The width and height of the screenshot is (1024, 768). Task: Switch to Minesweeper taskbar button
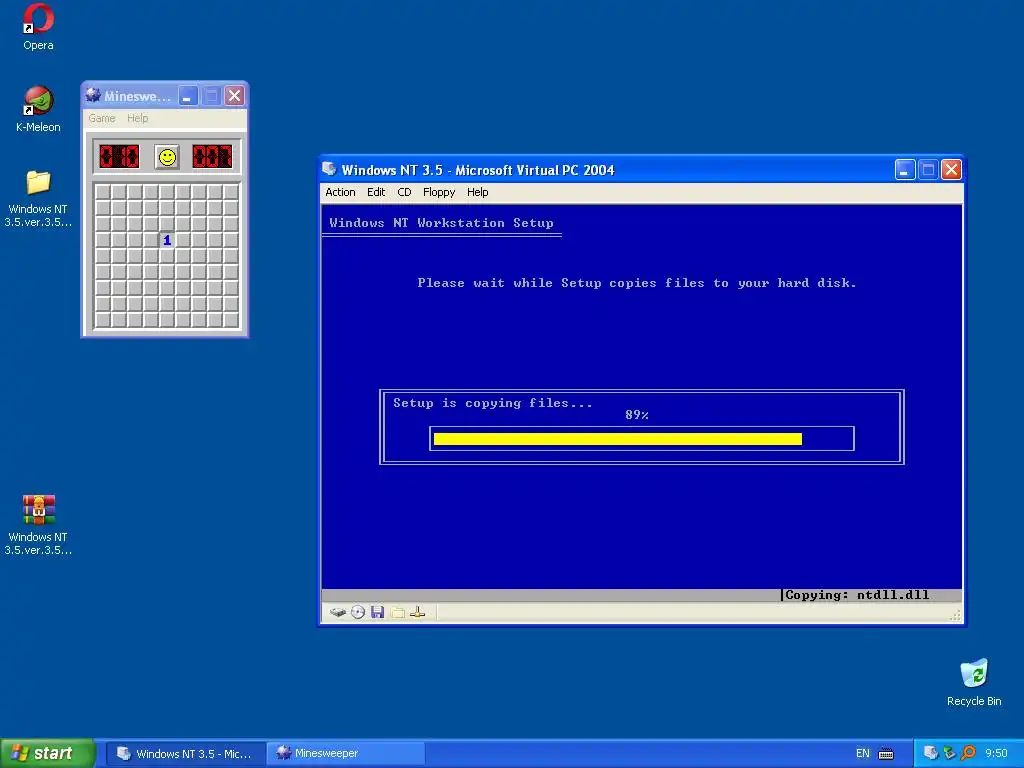[x=346, y=754]
